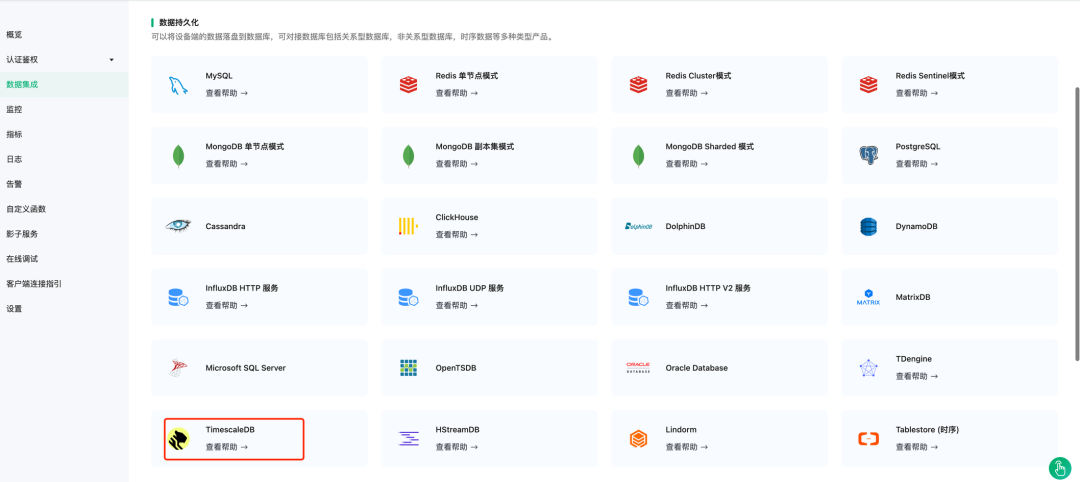The height and width of the screenshot is (482, 1080).
Task: Open 查看帮助 link under MongoDB 单节点模式
Action: pyautogui.click(x=226, y=164)
